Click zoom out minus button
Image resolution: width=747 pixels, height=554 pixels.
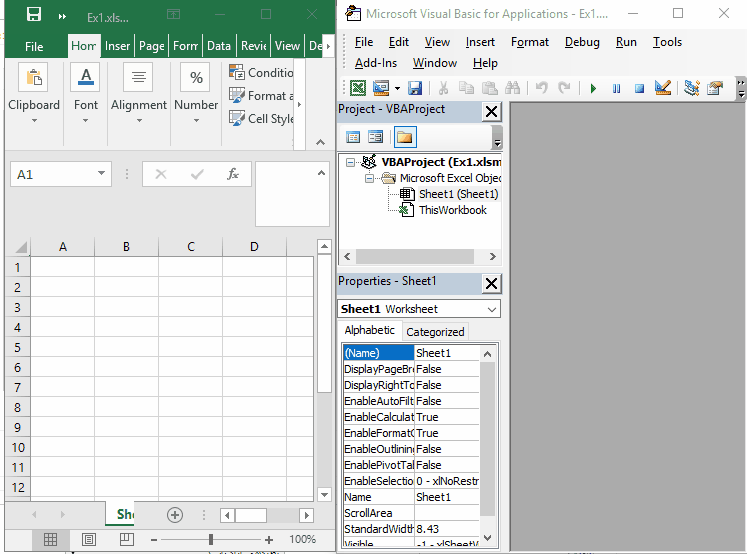click(x=154, y=540)
